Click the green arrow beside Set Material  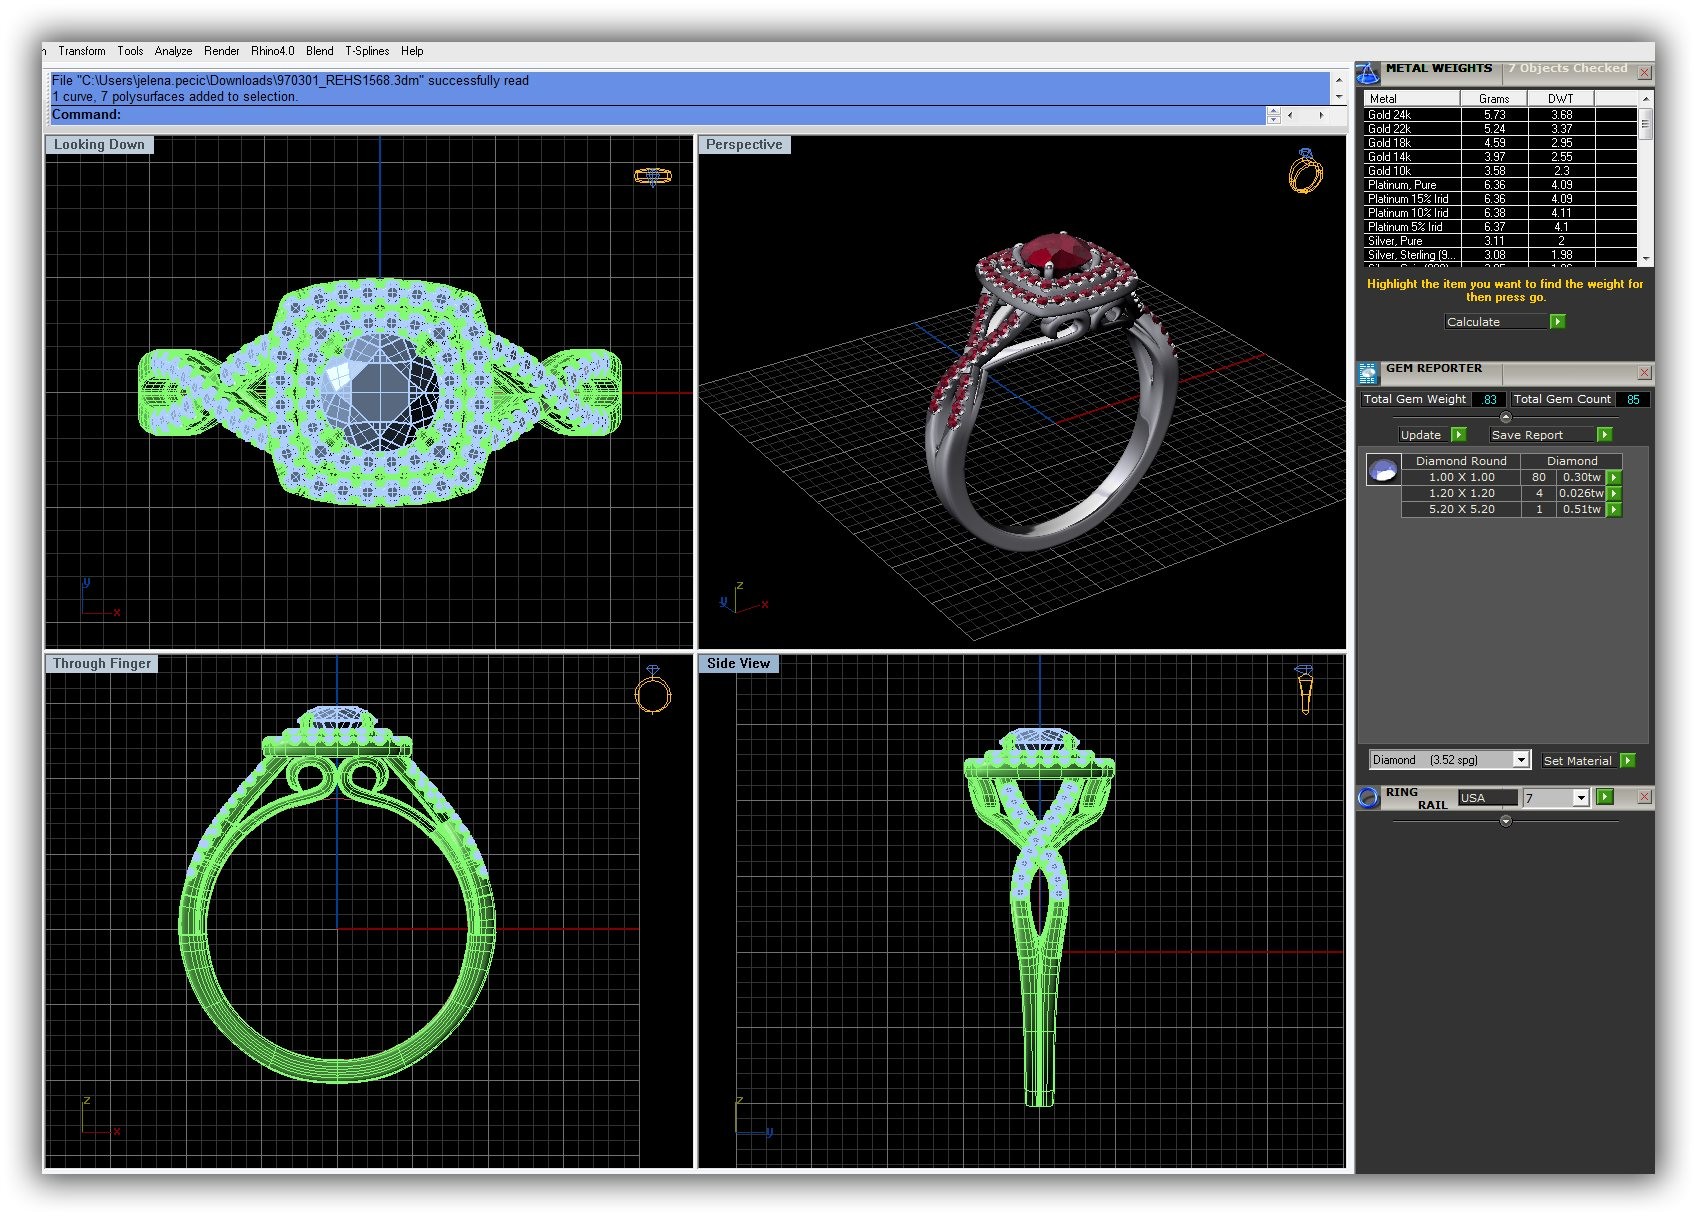pyautogui.click(x=1627, y=761)
